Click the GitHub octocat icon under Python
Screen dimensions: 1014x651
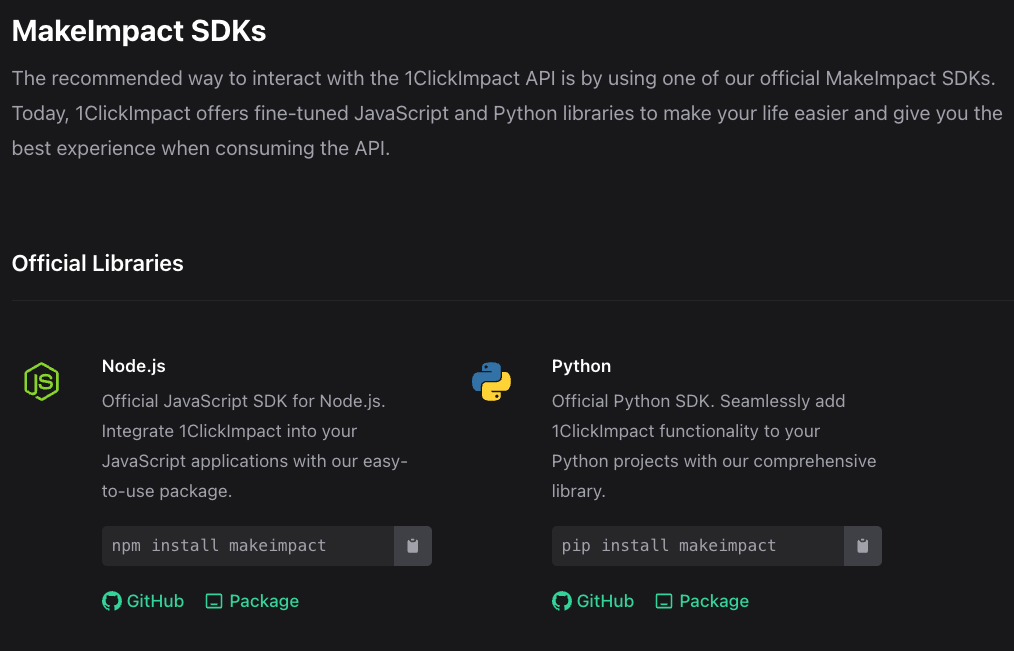click(561, 601)
